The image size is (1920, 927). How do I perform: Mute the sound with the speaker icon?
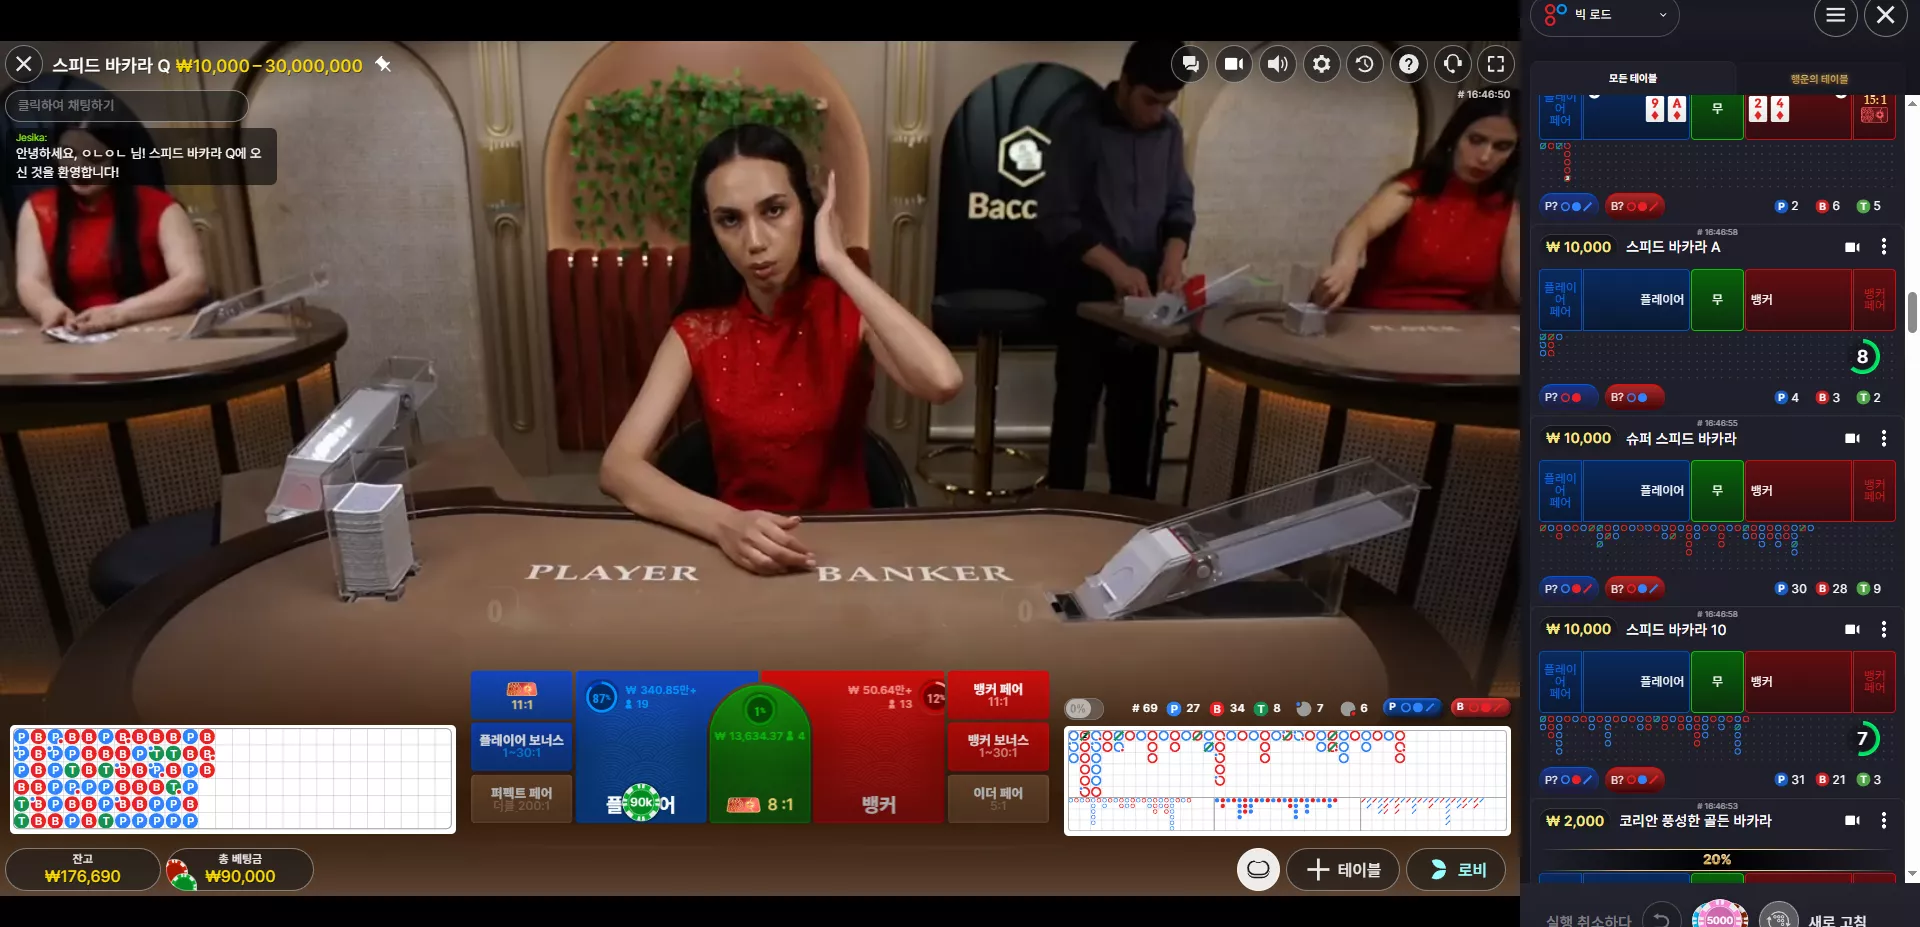point(1278,64)
